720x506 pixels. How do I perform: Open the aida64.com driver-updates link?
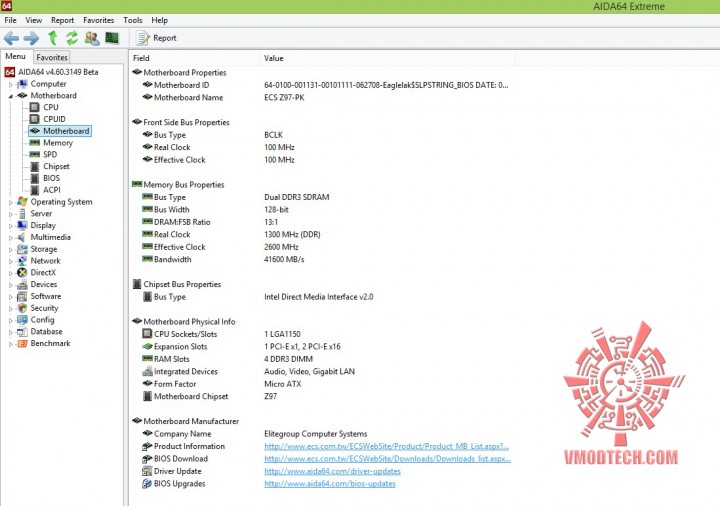(332, 471)
